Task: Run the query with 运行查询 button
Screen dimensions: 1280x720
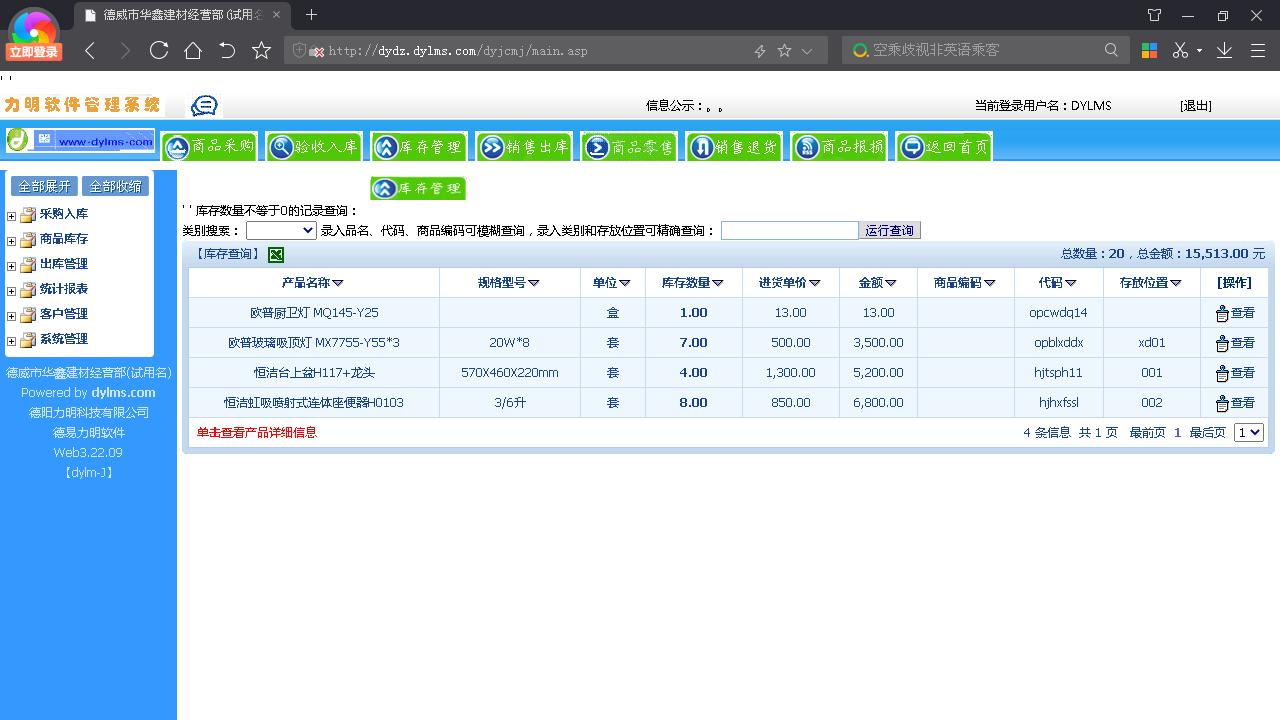Action: pyautogui.click(x=889, y=230)
